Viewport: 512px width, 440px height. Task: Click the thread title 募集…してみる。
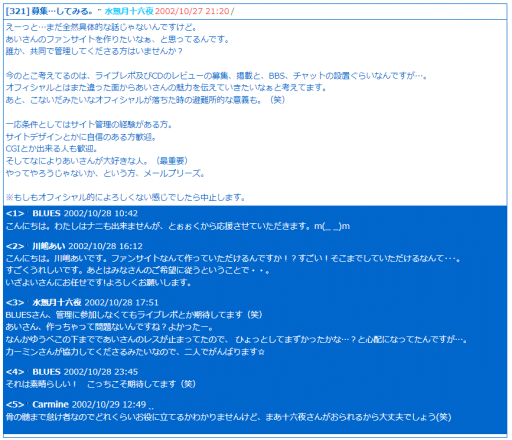pyautogui.click(x=62, y=11)
